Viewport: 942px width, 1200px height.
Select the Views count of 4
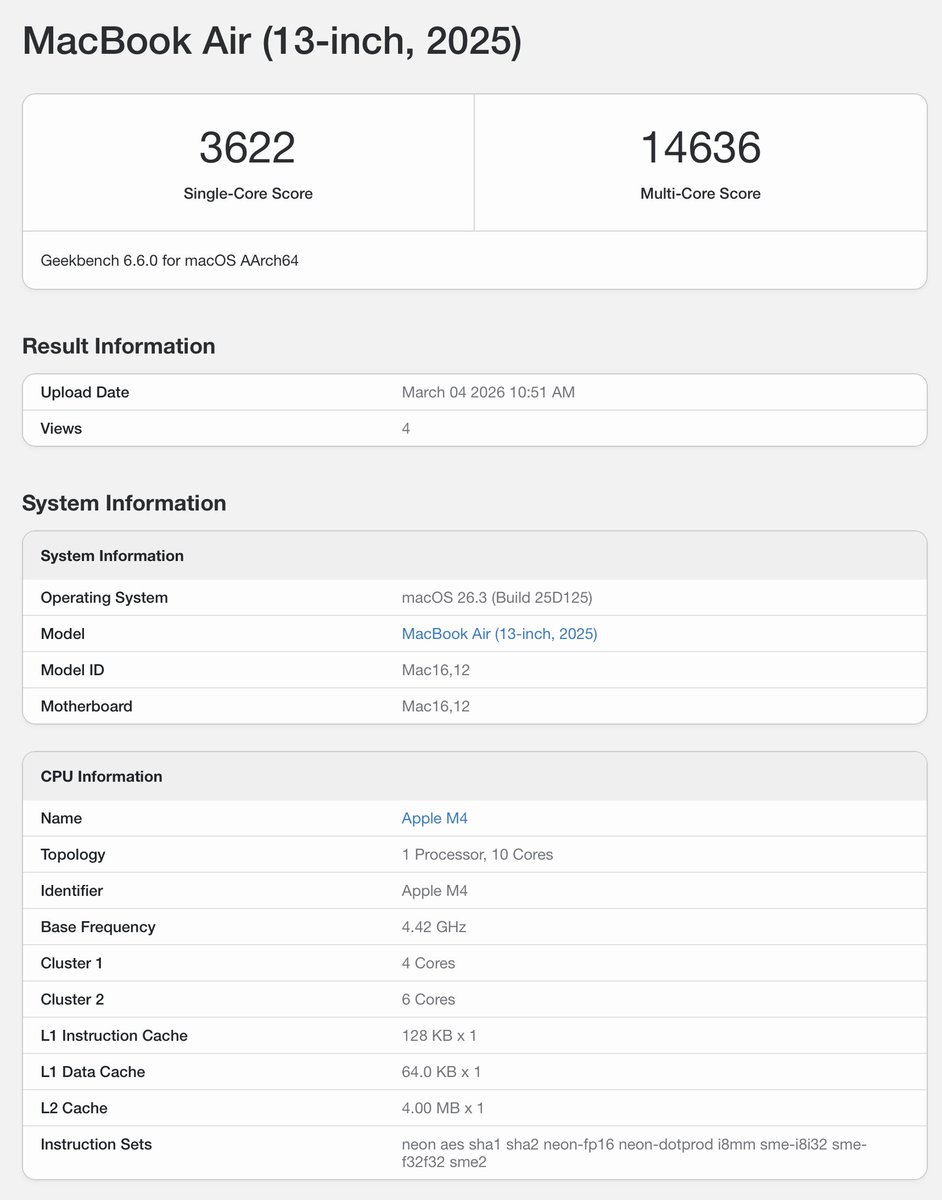coord(406,428)
